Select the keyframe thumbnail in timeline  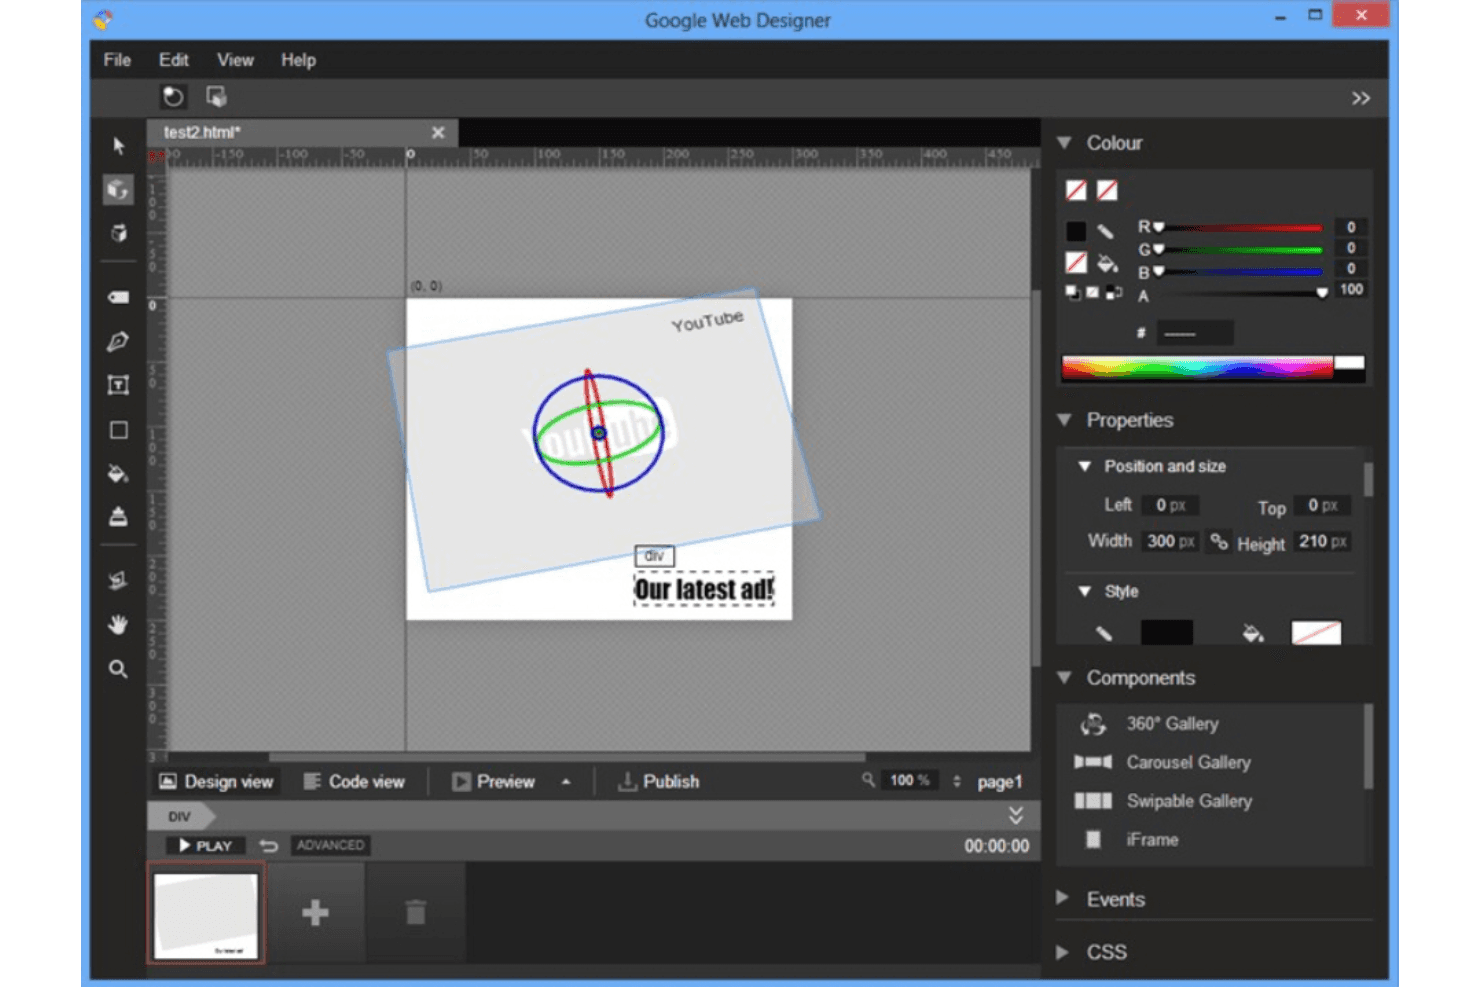click(206, 913)
